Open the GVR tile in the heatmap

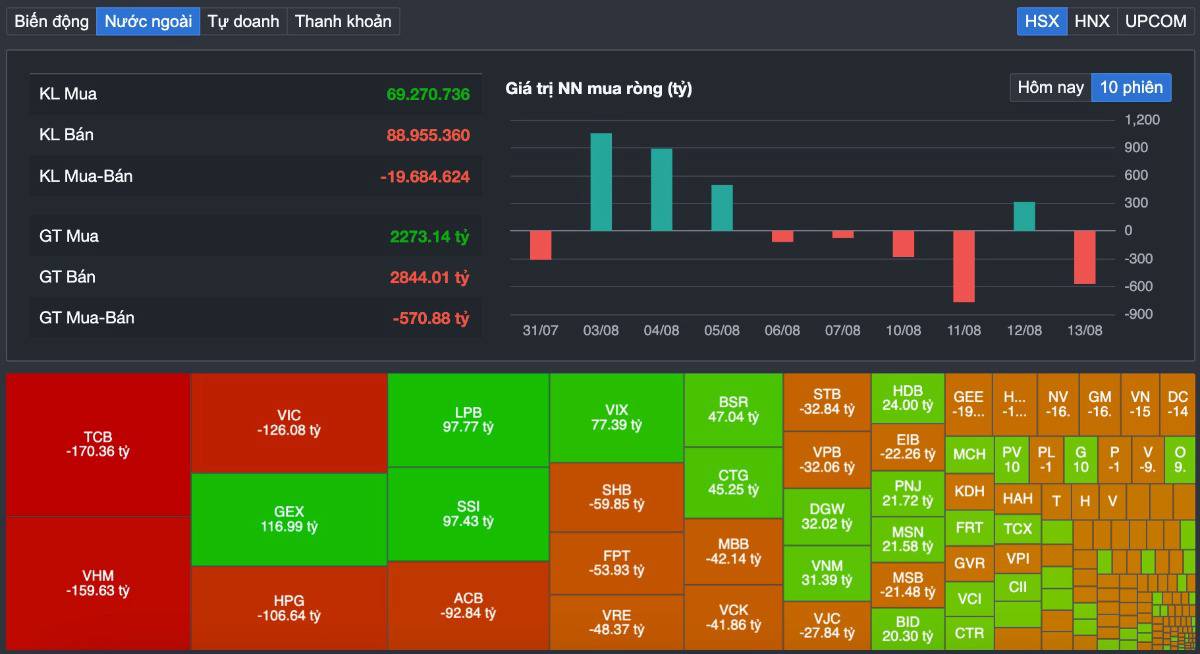pyautogui.click(x=969, y=563)
